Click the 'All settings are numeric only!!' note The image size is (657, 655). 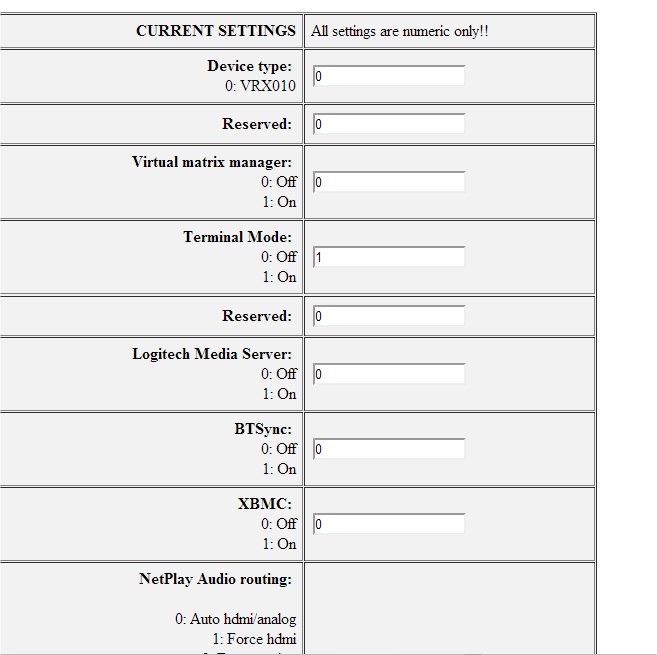click(x=400, y=31)
